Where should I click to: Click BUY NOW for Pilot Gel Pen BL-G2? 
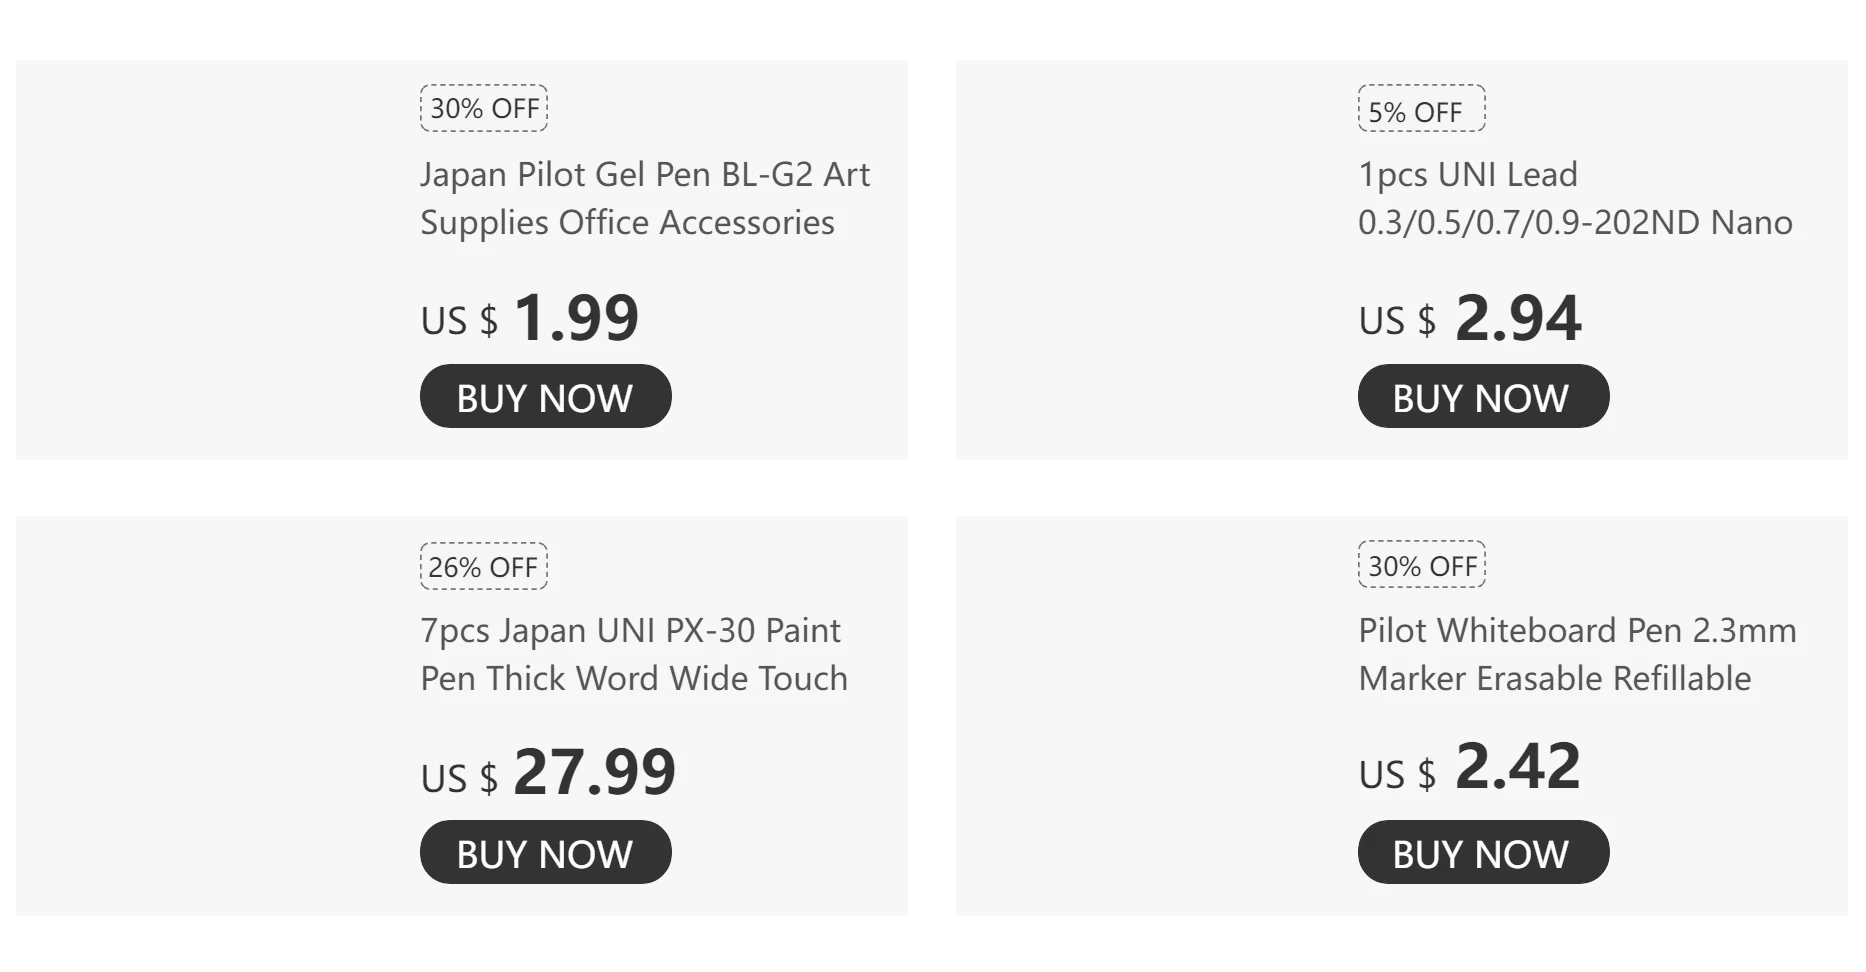tap(545, 397)
